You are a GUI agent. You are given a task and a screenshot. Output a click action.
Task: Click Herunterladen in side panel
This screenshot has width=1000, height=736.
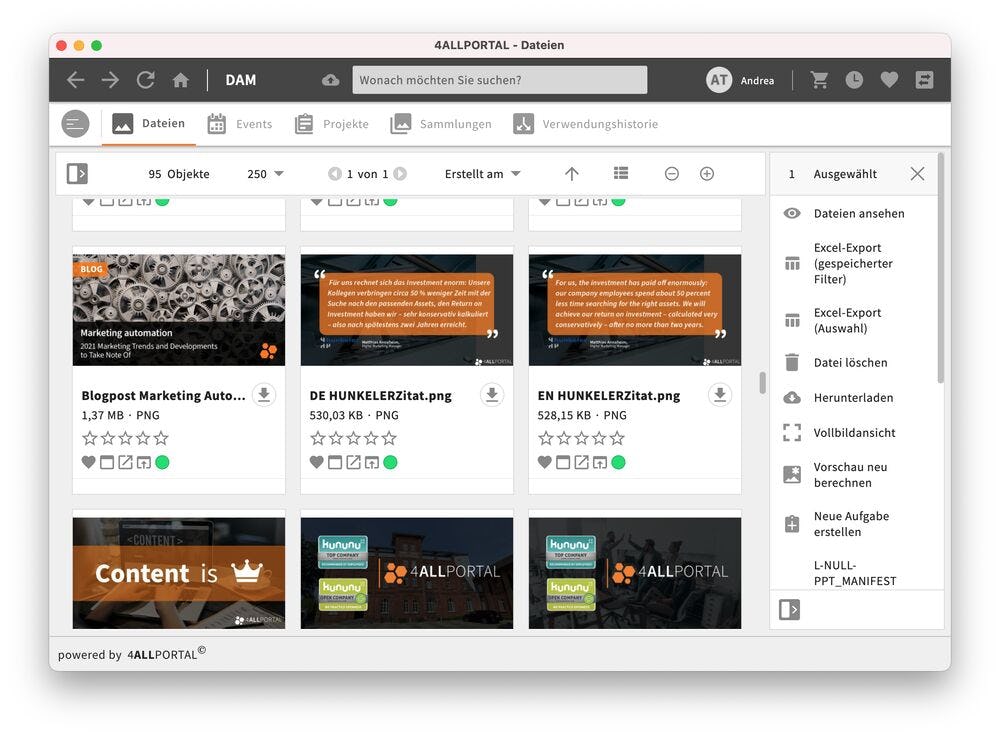pos(853,397)
